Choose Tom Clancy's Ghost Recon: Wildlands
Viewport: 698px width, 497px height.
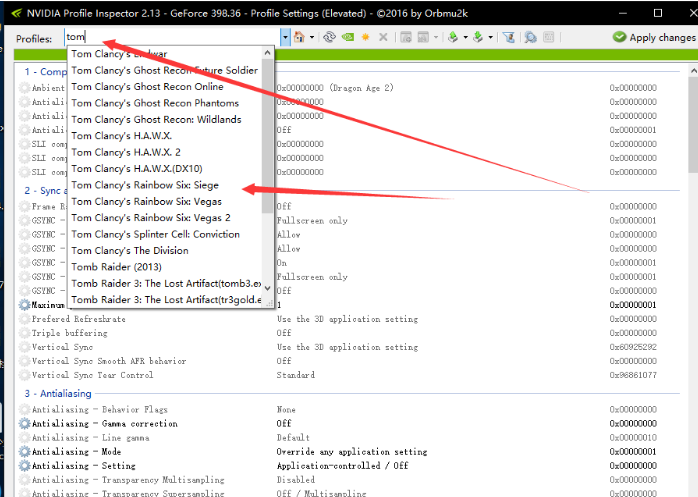coord(156,119)
